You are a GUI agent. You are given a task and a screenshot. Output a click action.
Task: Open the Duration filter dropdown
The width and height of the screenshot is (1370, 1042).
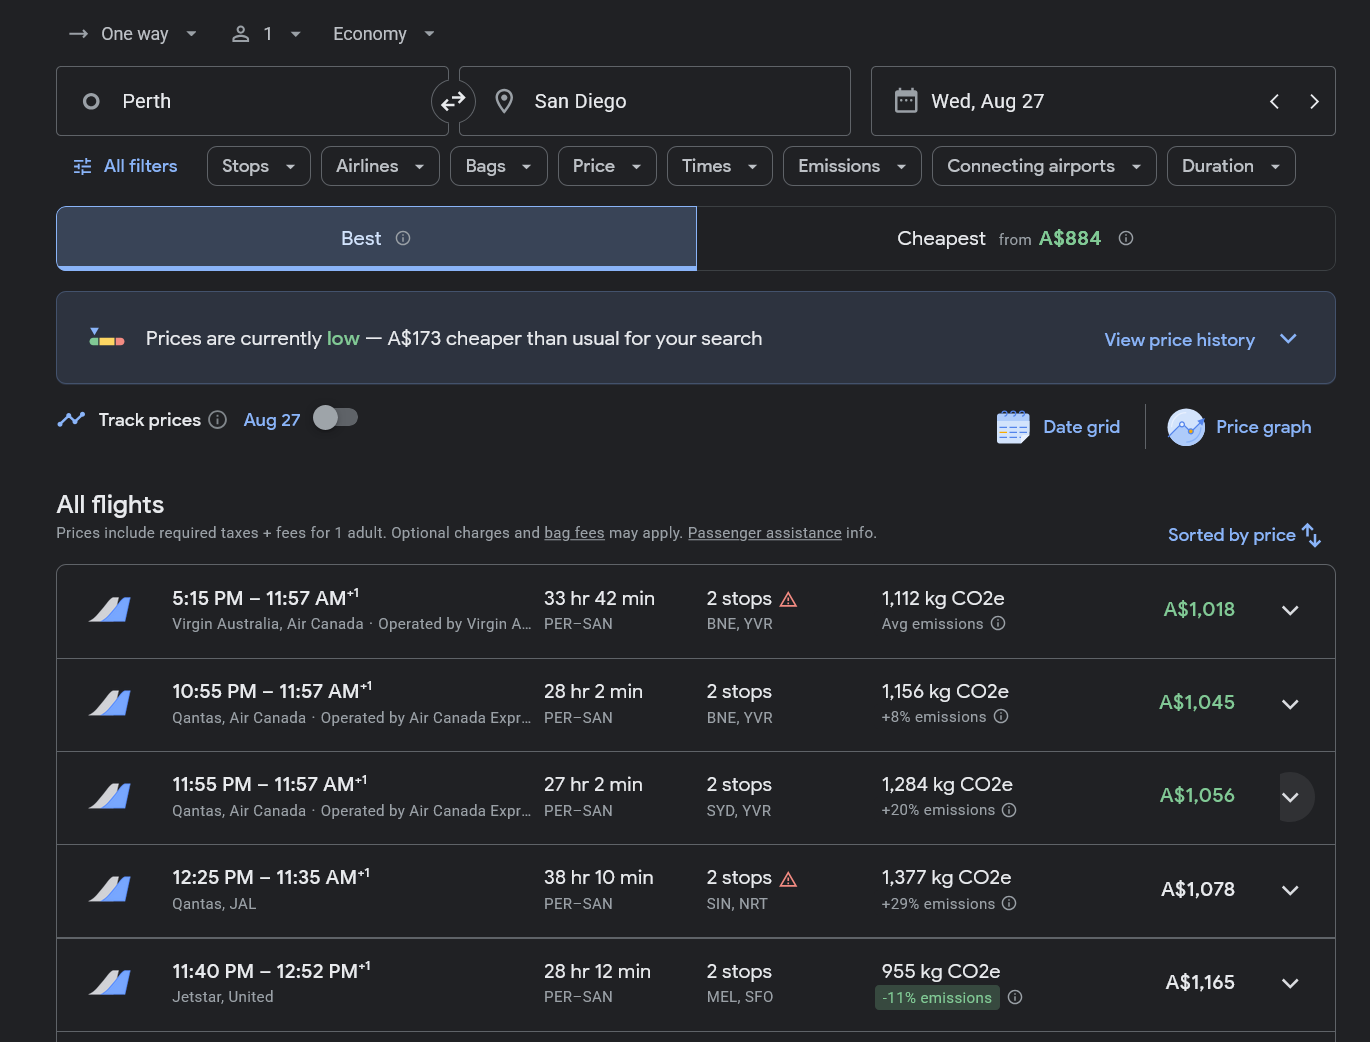tap(1231, 166)
